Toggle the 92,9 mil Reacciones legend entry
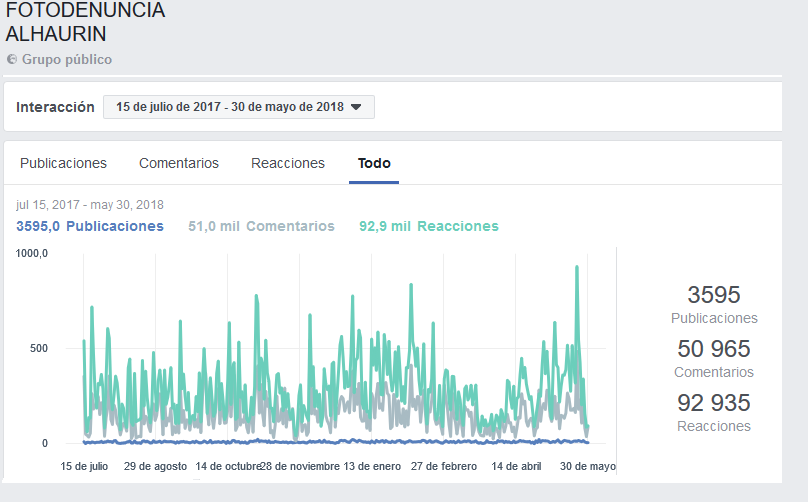Screen dimensions: 808x502 (429, 226)
